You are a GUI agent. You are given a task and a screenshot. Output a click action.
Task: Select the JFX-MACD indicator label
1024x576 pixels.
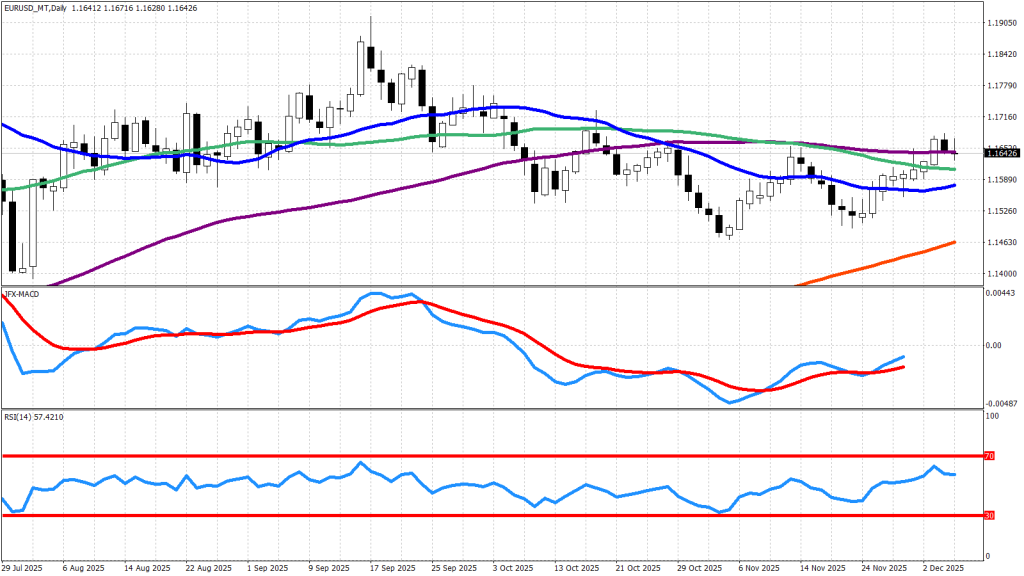(x=23, y=294)
